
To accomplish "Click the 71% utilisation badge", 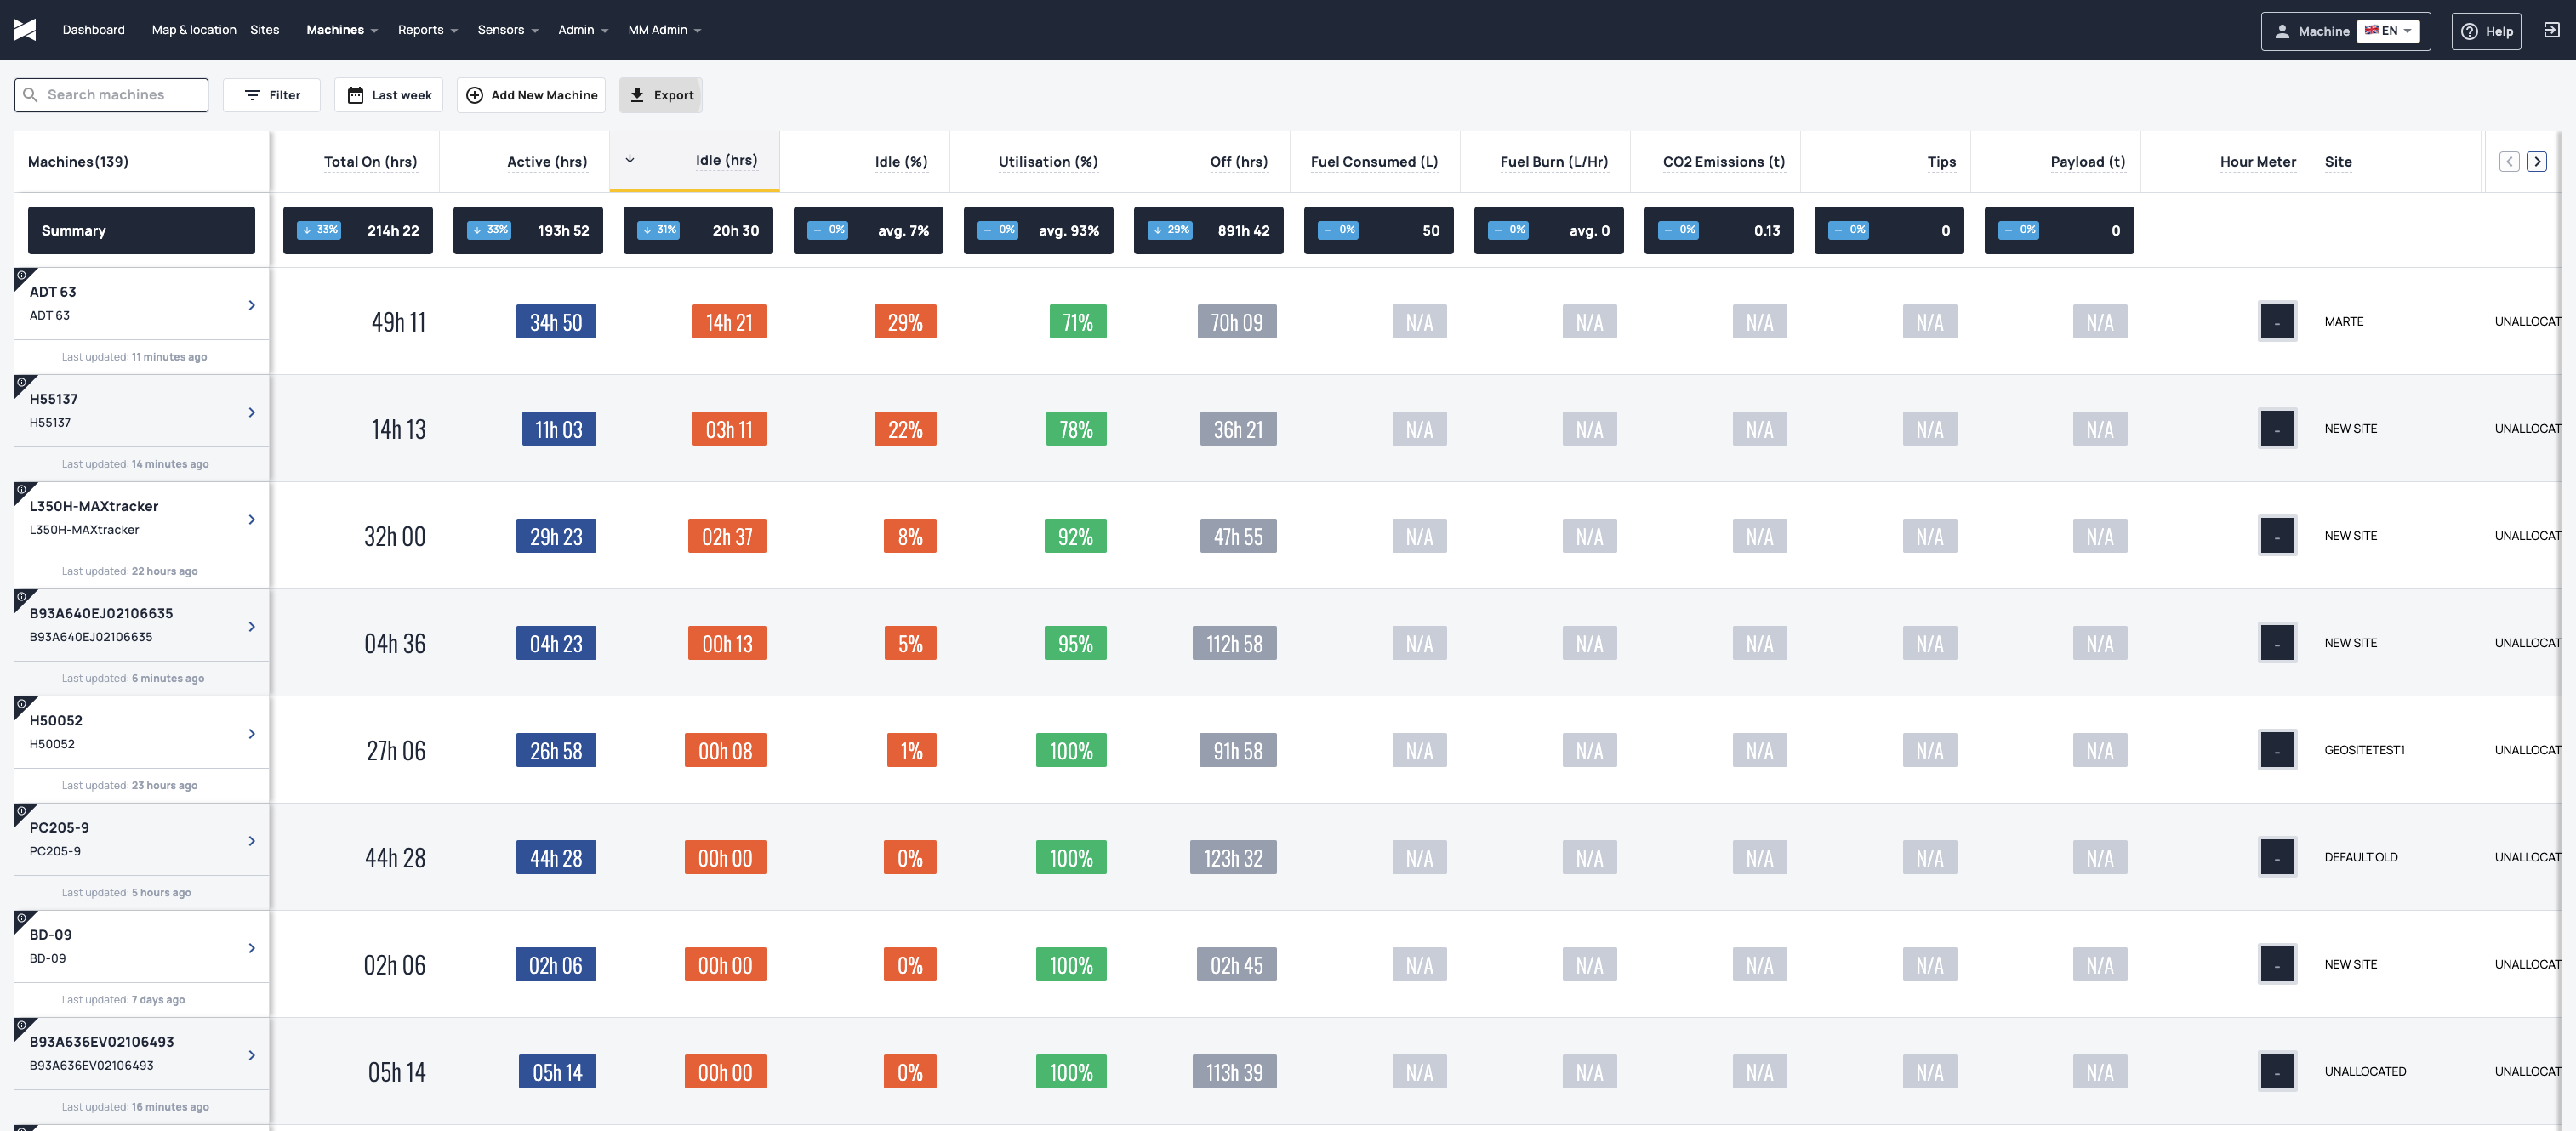I will point(1078,322).
